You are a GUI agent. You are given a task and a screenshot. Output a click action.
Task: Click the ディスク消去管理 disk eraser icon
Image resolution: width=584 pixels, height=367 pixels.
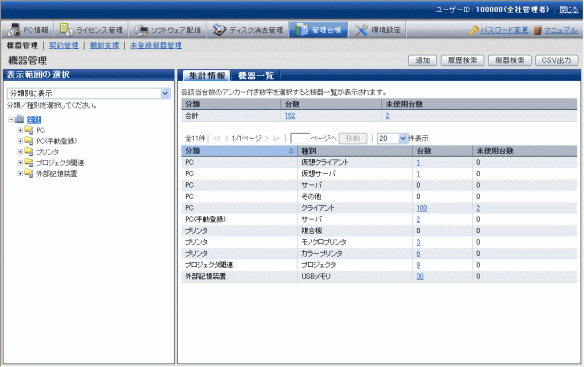click(x=219, y=30)
